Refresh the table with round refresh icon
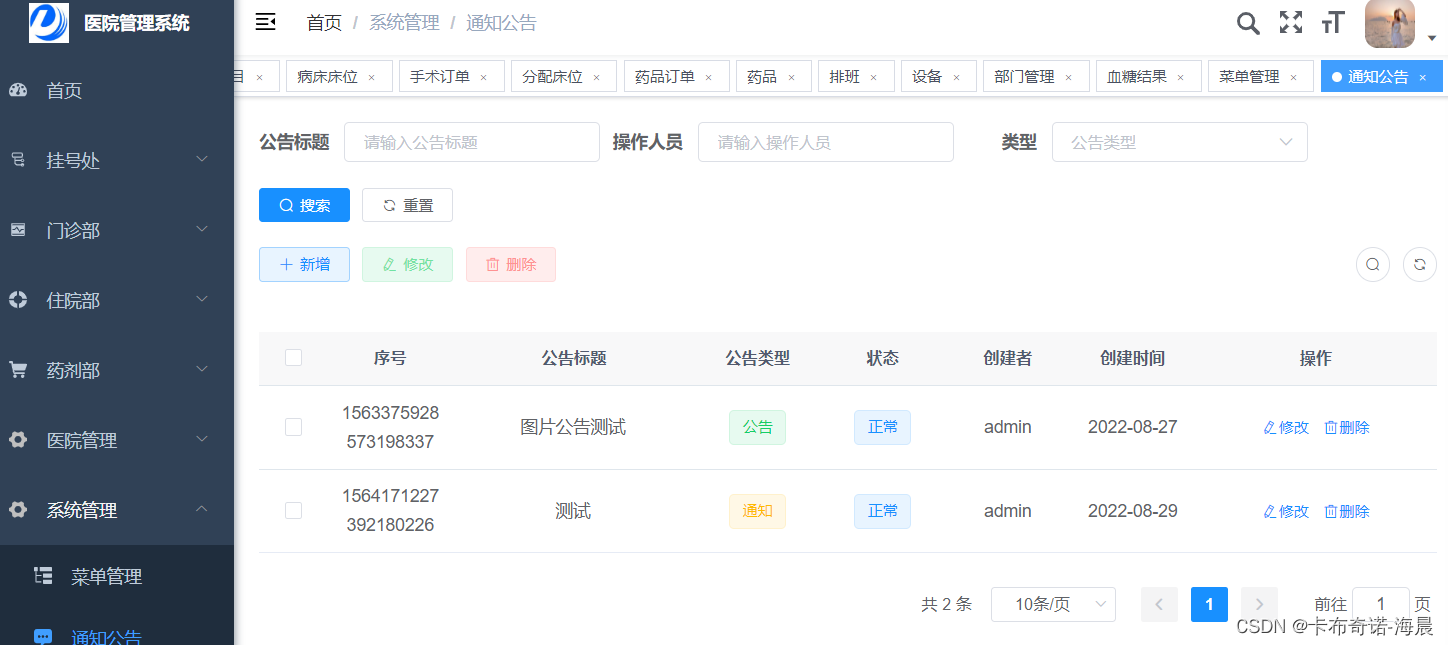The image size is (1448, 645). coord(1420,265)
